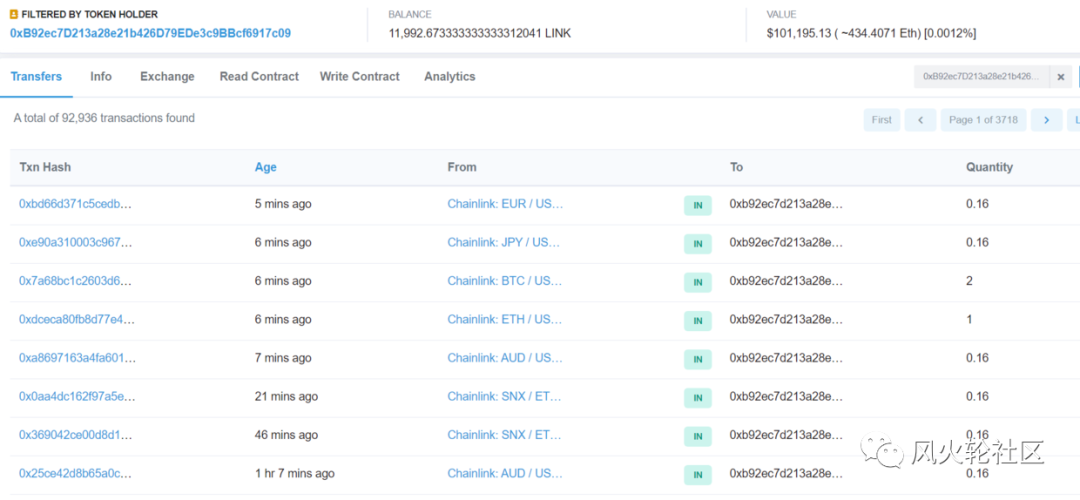Click the Txn Hash column header
This screenshot has width=1080, height=500.
[45, 167]
